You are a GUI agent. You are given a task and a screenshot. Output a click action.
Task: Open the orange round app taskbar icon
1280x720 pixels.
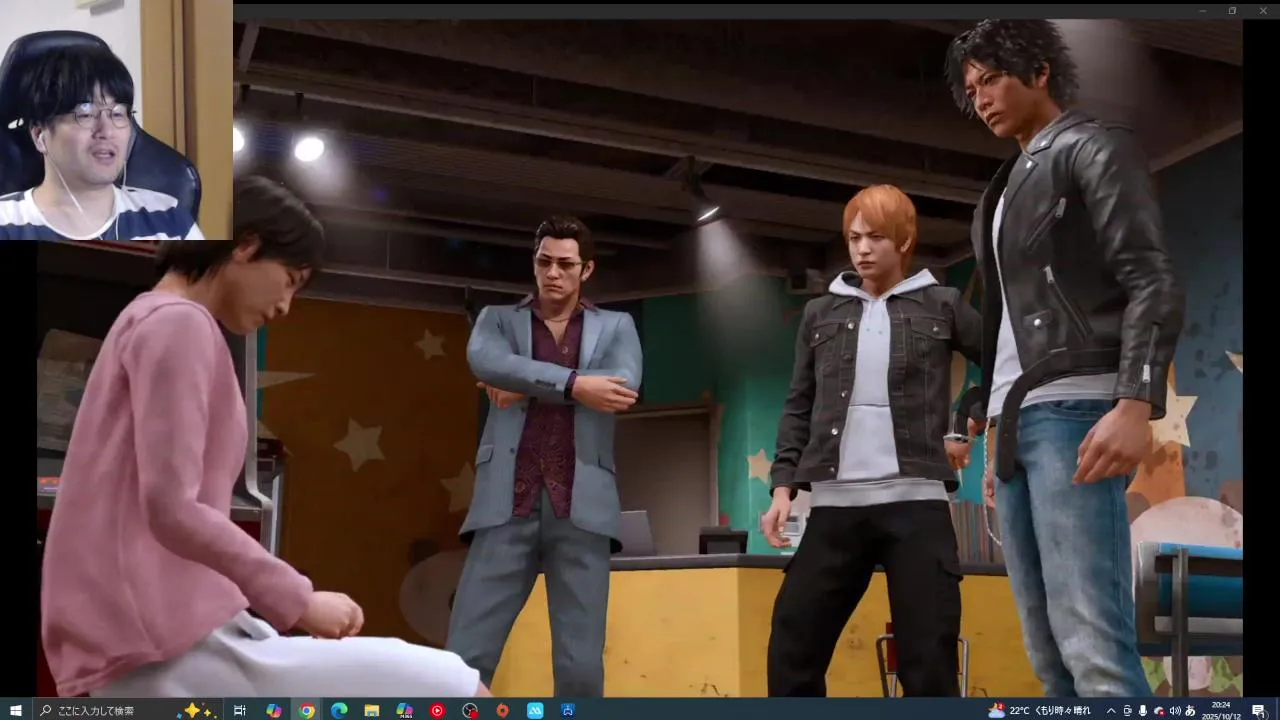[x=502, y=710]
